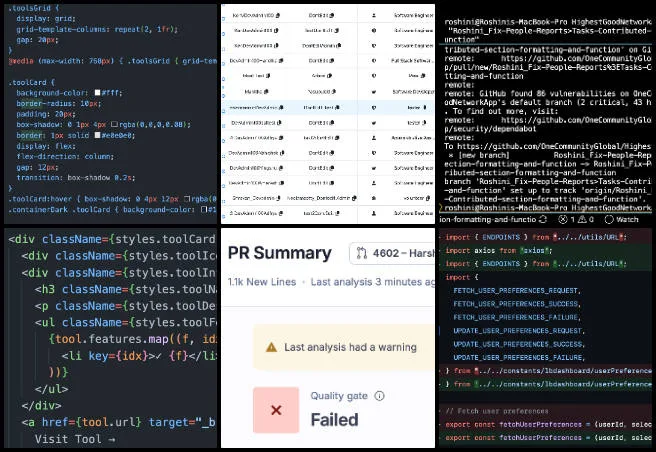This screenshot has height=452, width=656.
Task: Click UPDATE_USER_PREFERENCES_FAILURE in the diff
Action: pyautogui.click(x=519, y=357)
